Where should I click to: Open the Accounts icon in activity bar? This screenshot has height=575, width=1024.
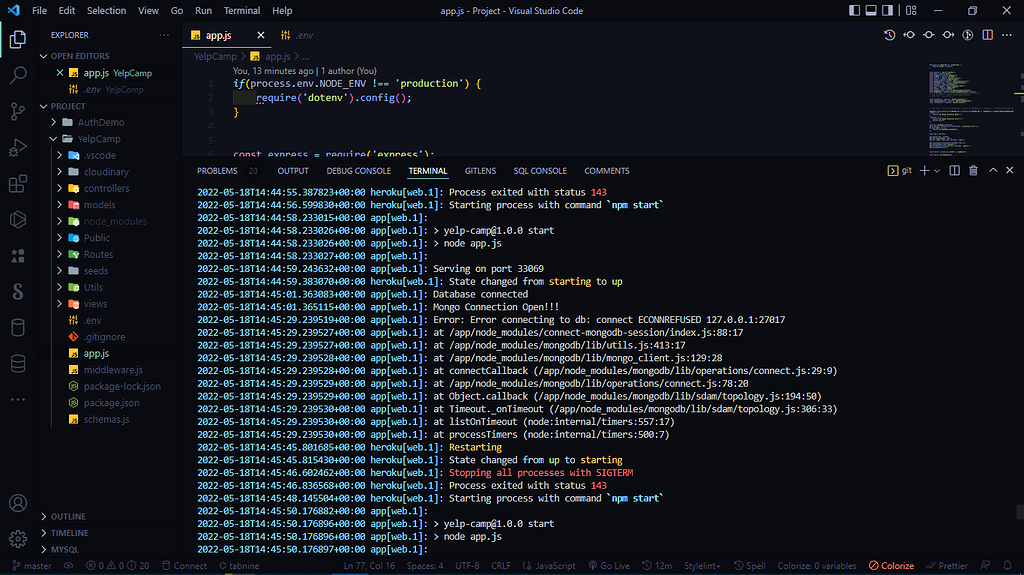[x=17, y=503]
